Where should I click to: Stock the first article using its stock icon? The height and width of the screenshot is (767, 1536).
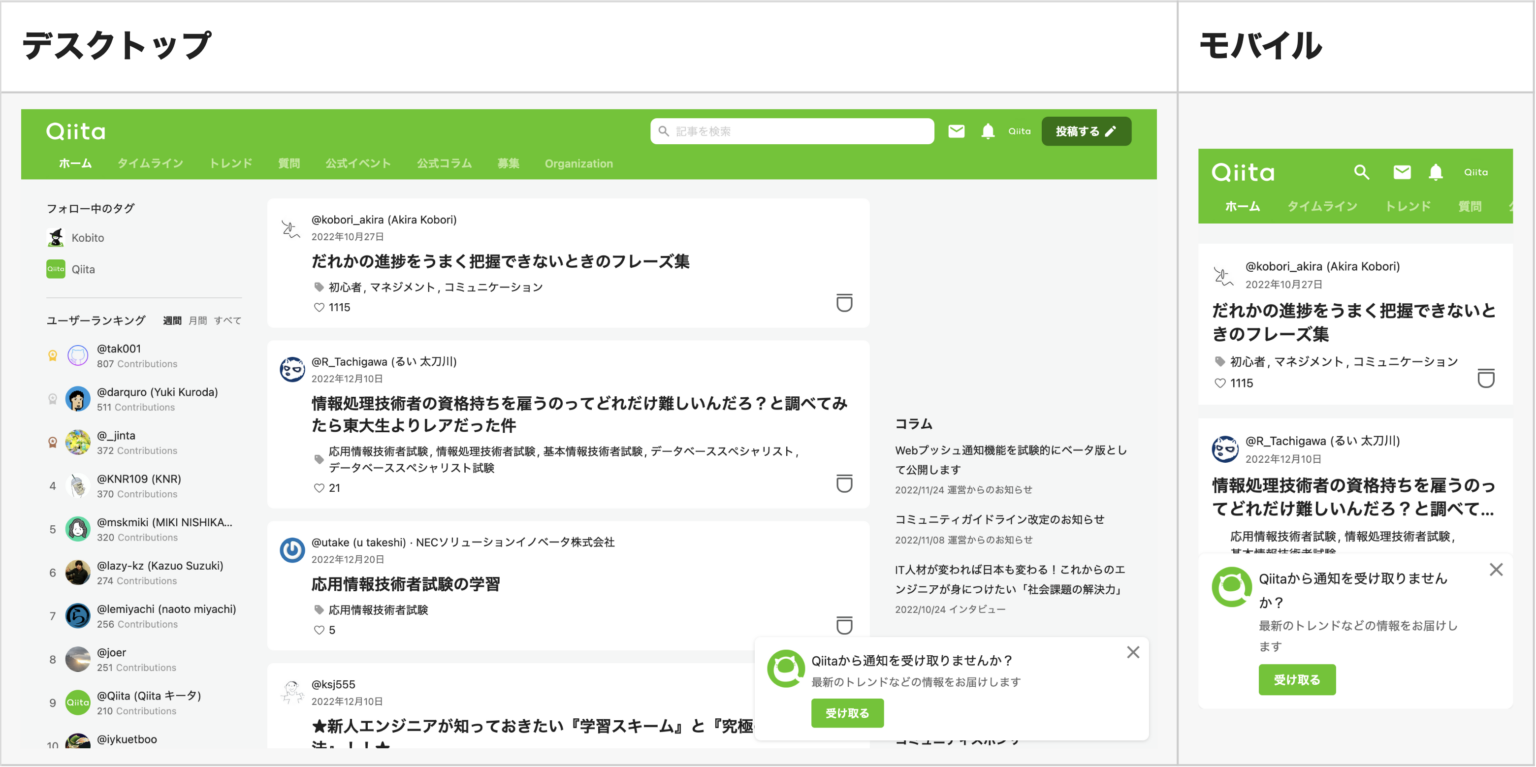pyautogui.click(x=844, y=302)
